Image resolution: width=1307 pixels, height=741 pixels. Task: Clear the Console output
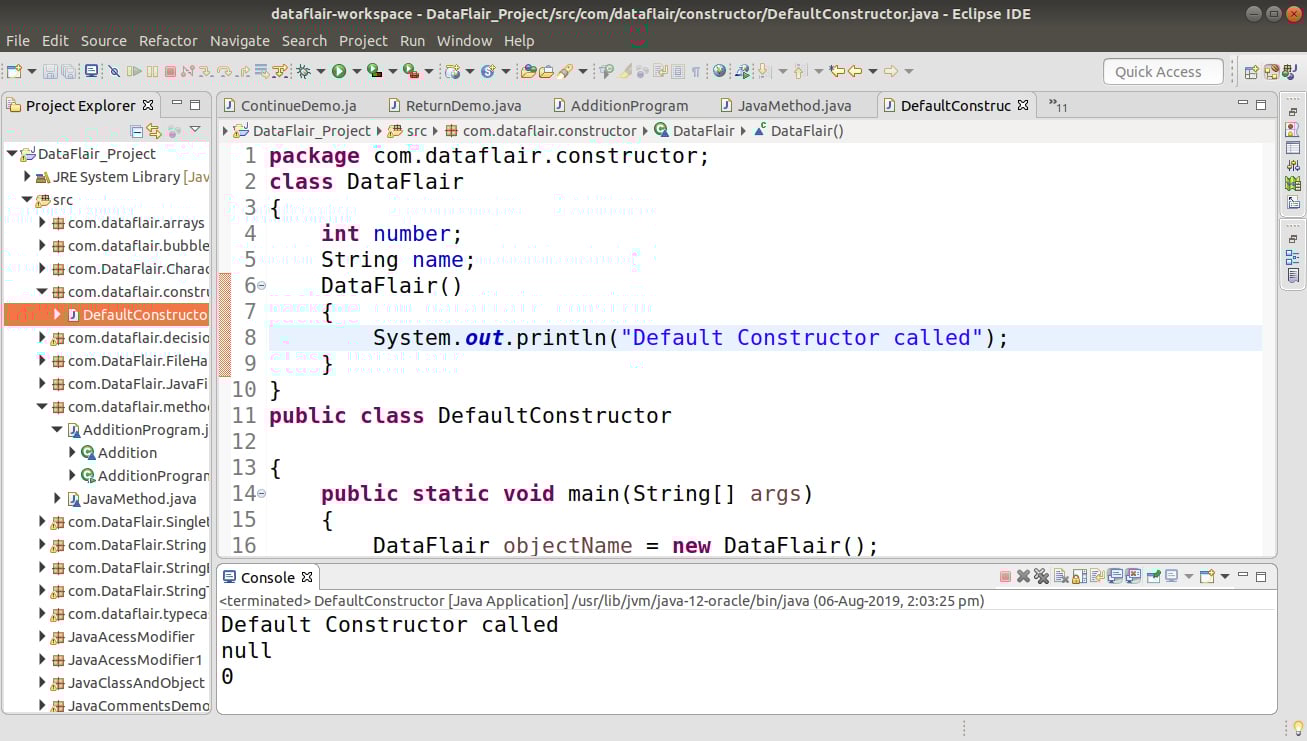pos(1060,576)
